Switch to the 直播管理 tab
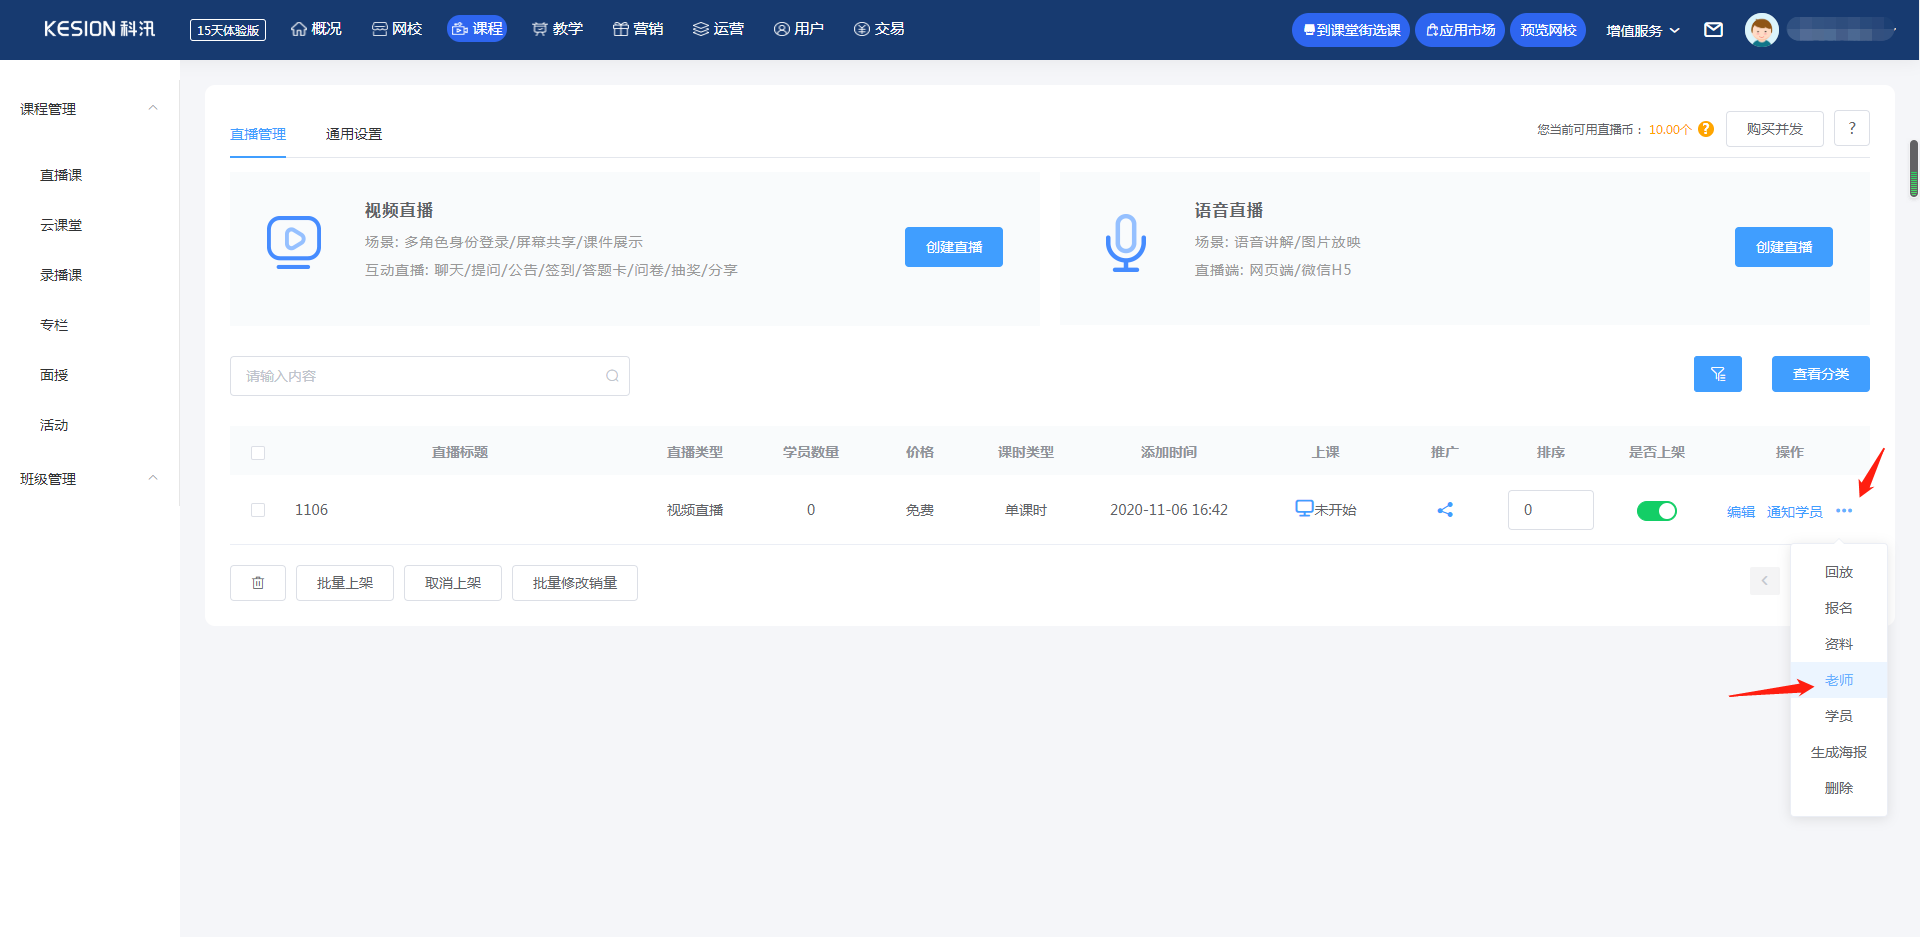 coord(258,134)
